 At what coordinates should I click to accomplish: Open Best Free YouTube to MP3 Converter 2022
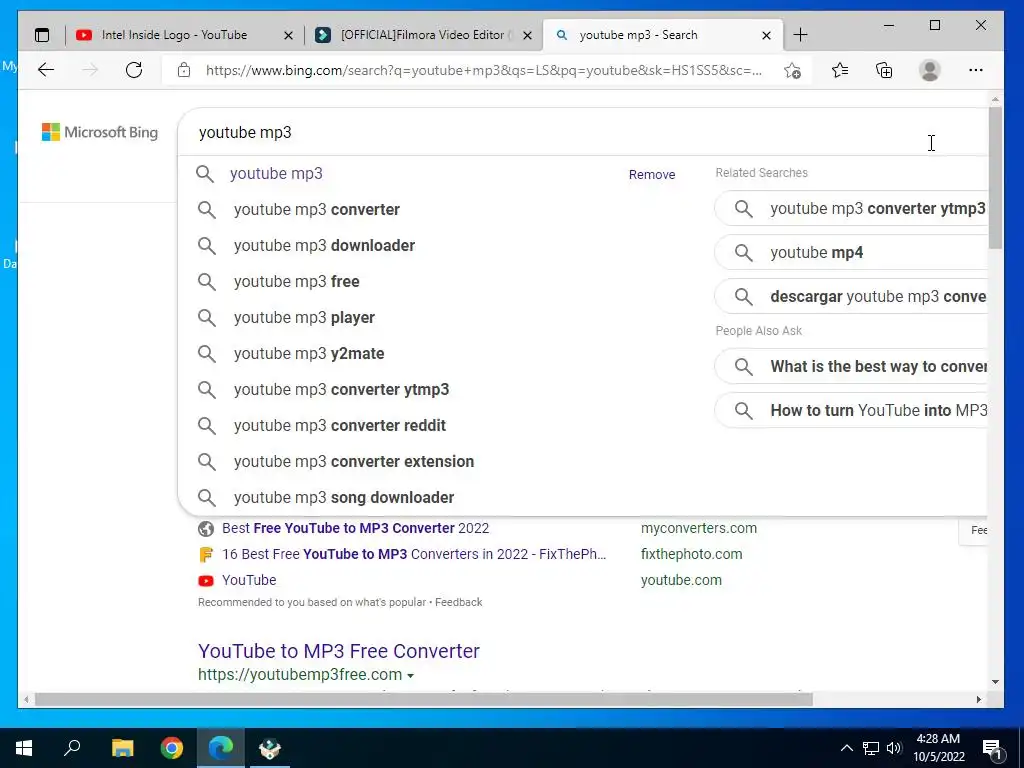(355, 528)
